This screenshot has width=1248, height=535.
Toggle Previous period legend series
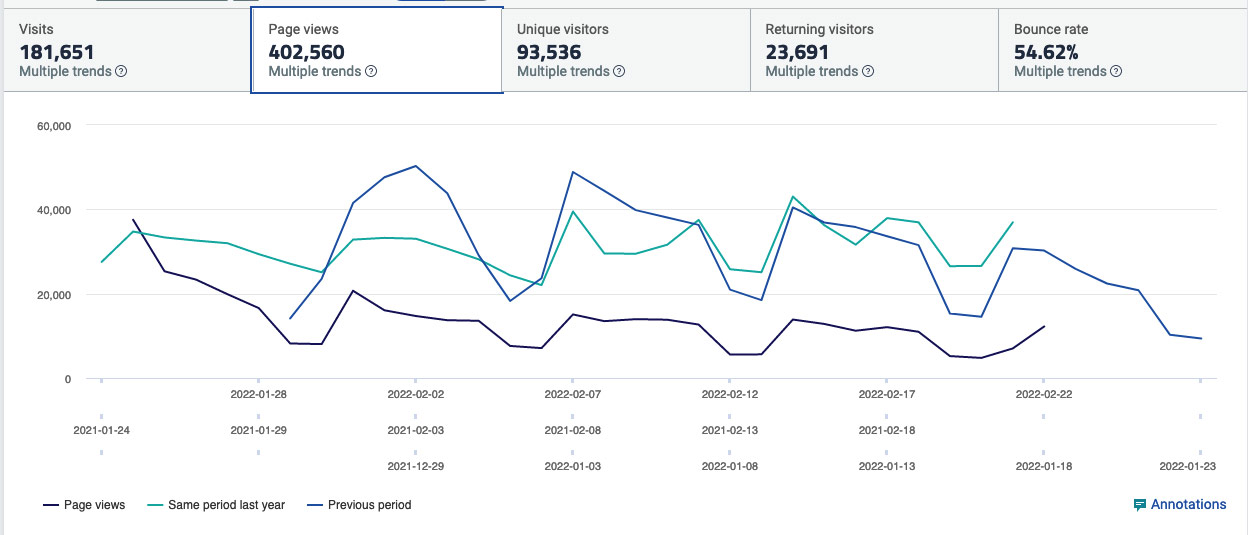click(359, 505)
